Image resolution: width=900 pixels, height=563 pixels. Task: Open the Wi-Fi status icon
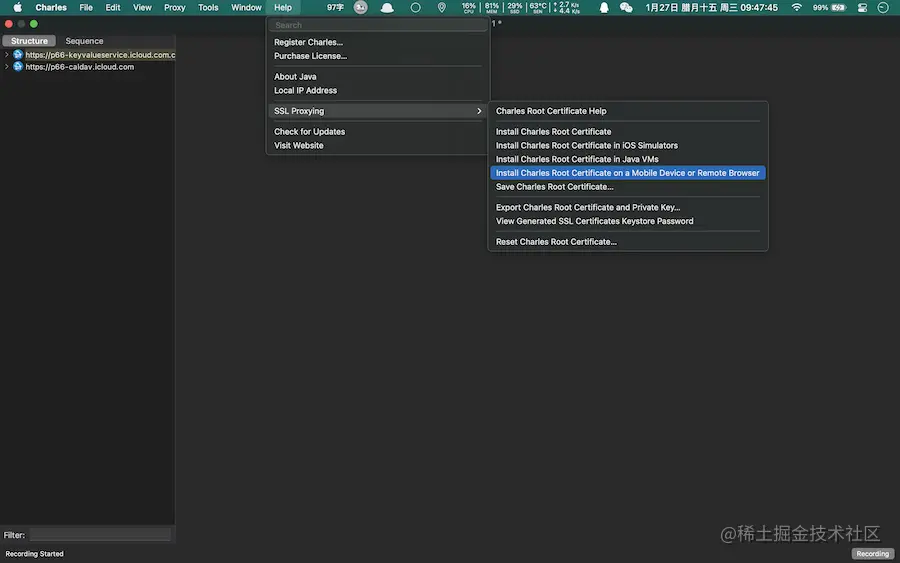pos(797,7)
